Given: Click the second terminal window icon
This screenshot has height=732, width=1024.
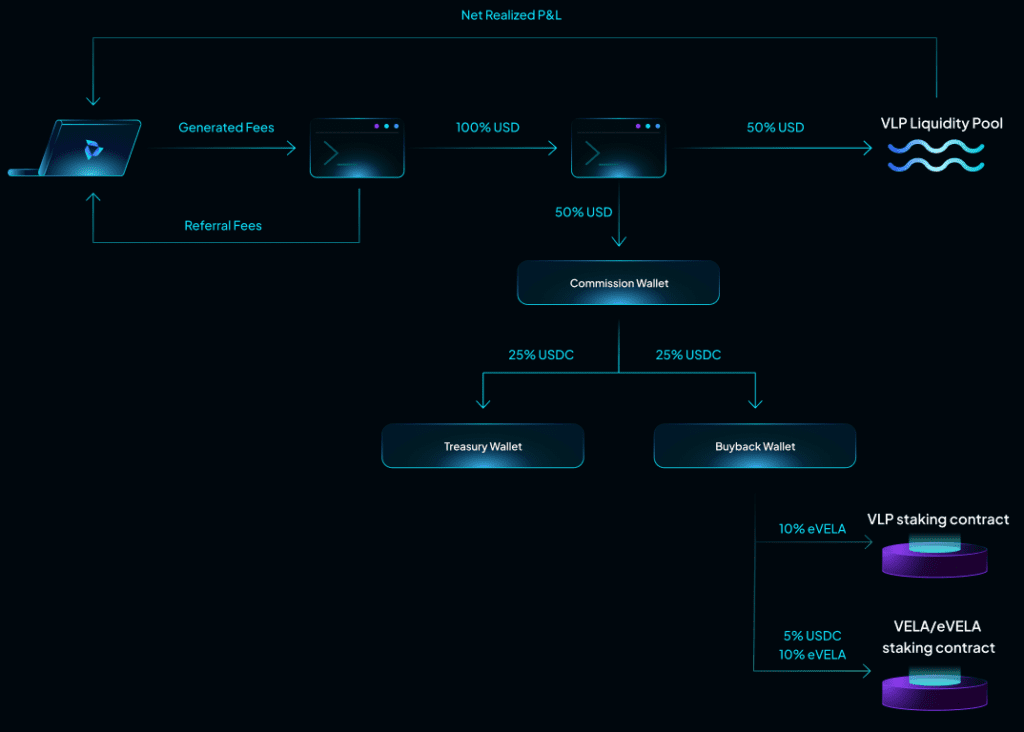Looking at the screenshot, I should 618,150.
